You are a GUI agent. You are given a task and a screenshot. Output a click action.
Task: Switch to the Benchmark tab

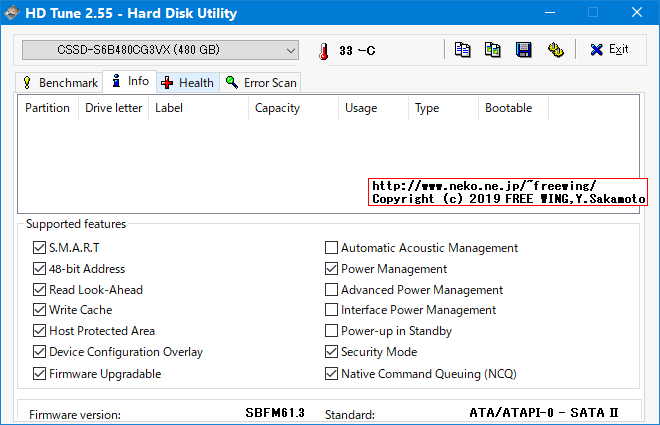[x=59, y=82]
